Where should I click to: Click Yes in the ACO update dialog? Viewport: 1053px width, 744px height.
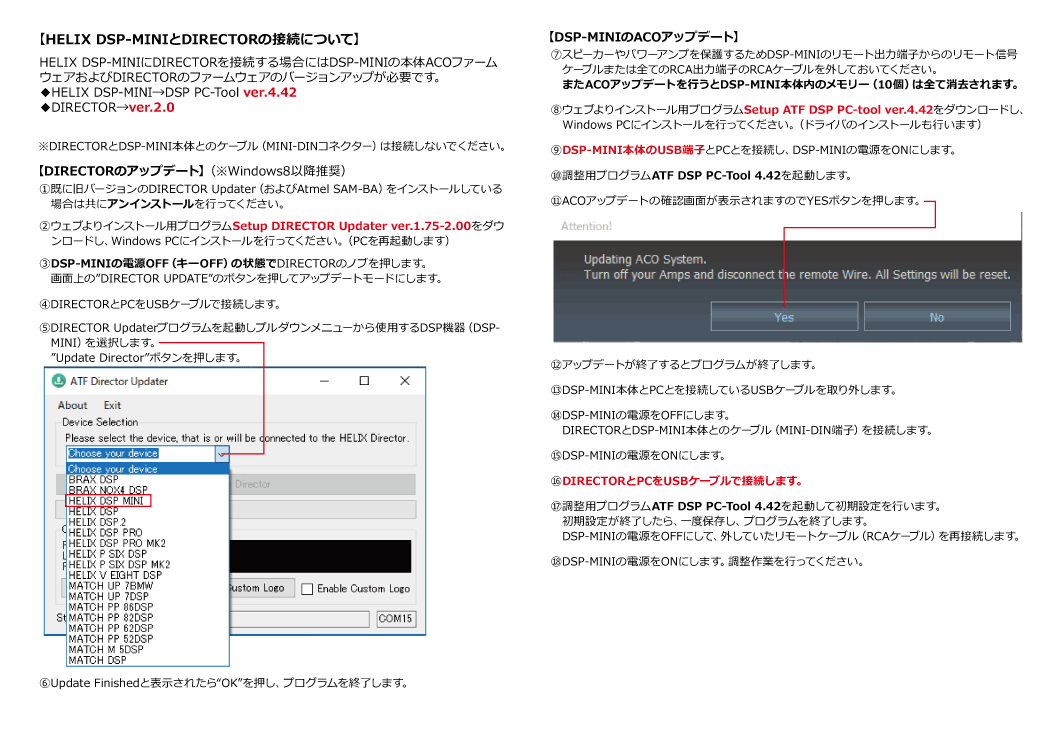point(784,317)
